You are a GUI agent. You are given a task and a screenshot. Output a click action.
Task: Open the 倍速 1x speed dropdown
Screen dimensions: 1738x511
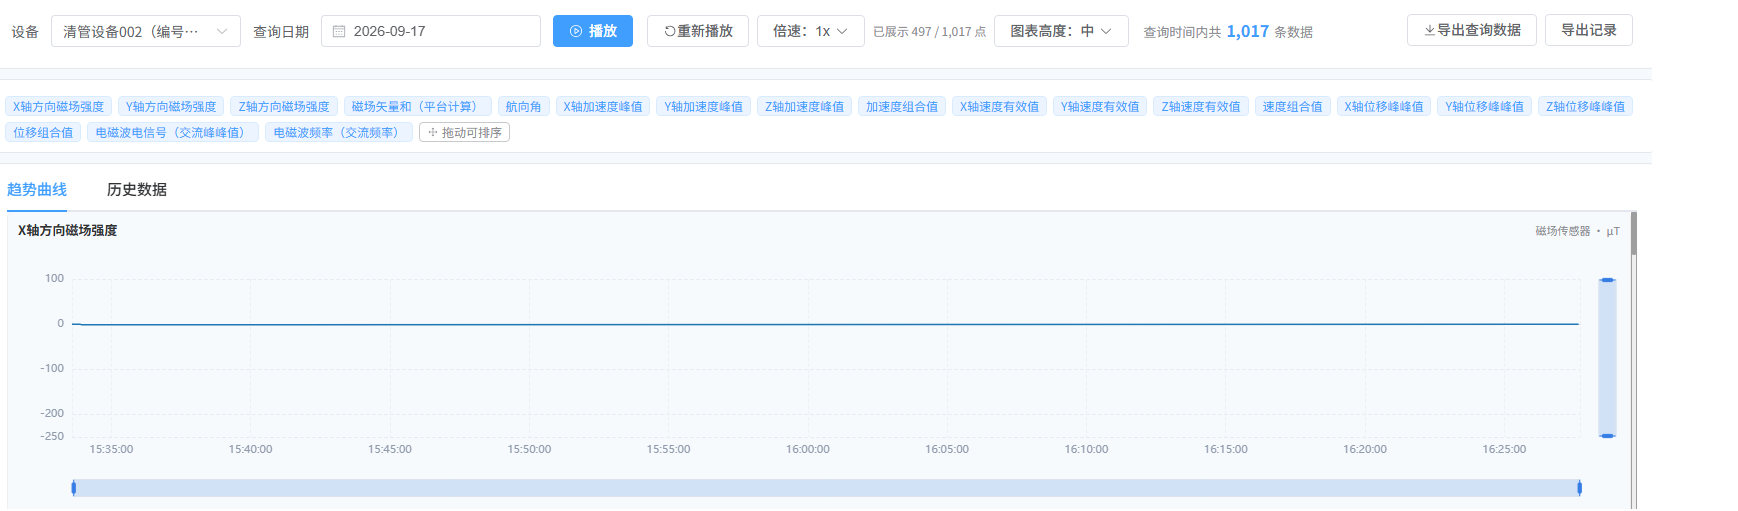[810, 31]
